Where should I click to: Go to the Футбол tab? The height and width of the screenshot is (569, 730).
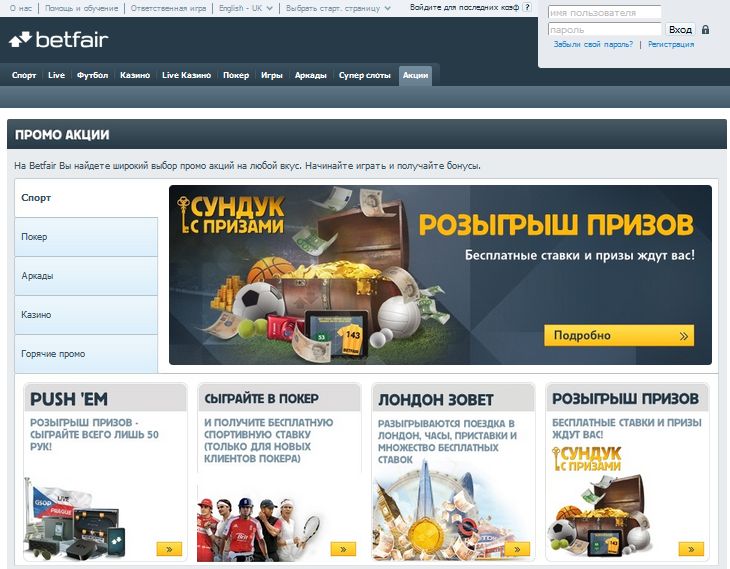pos(92,75)
